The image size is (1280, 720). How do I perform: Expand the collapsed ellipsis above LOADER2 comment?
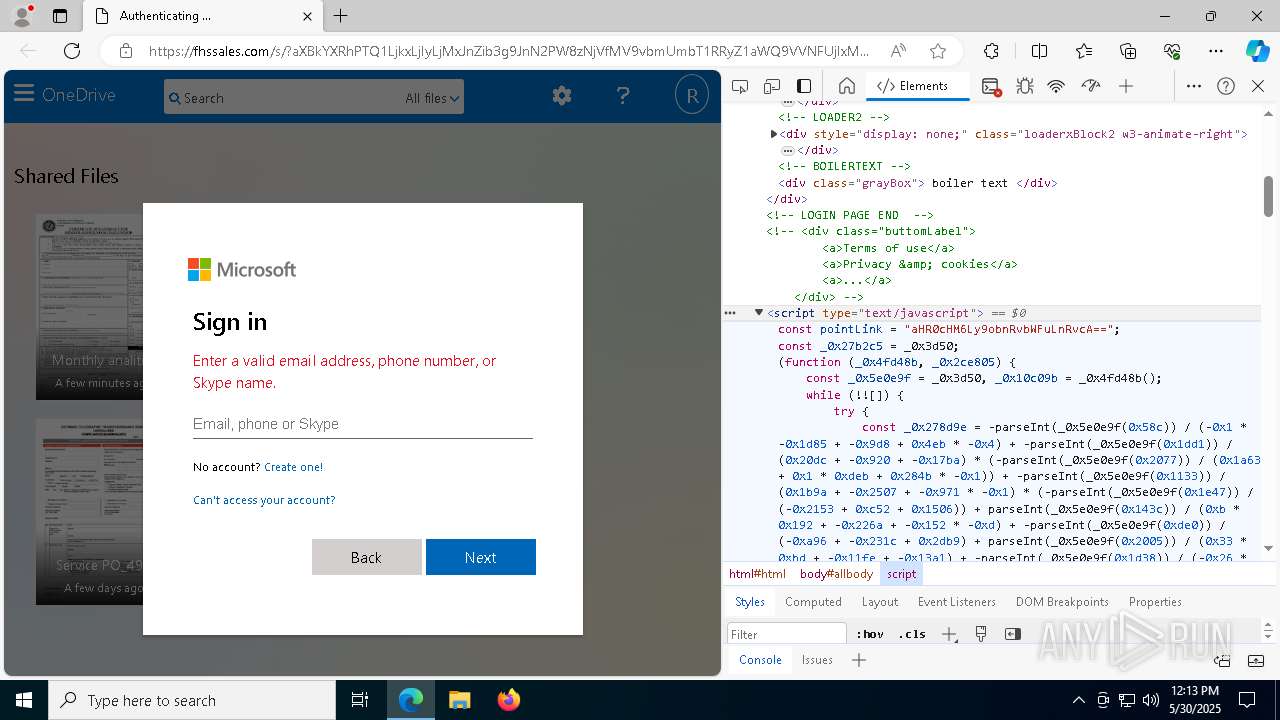(x=787, y=101)
